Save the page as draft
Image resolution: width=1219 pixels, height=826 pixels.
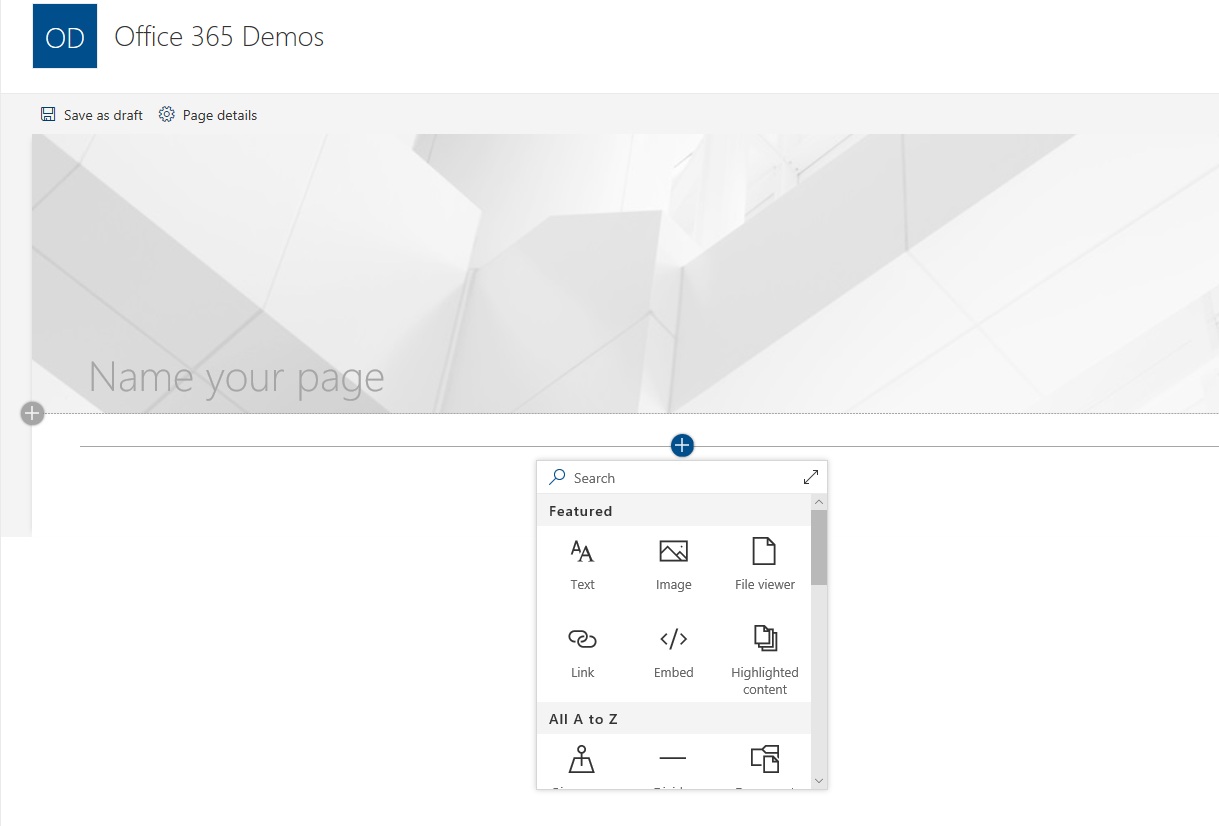tap(92, 115)
